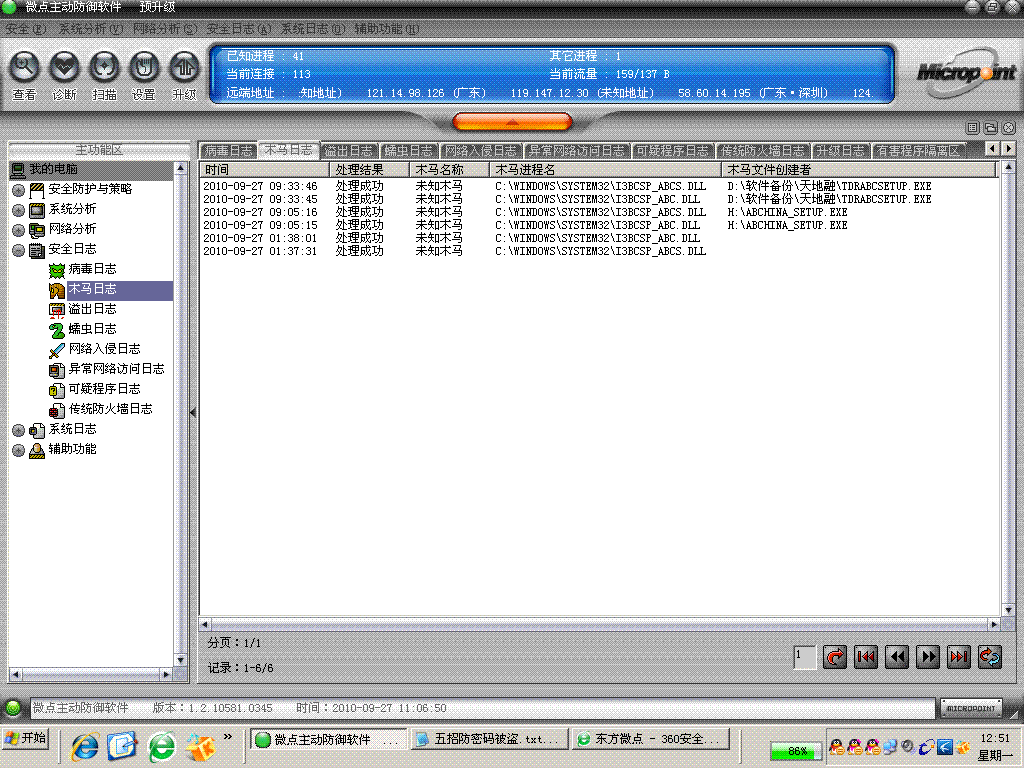This screenshot has width=1024, height=768.
Task: Jump to the first page of records
Action: click(866, 657)
